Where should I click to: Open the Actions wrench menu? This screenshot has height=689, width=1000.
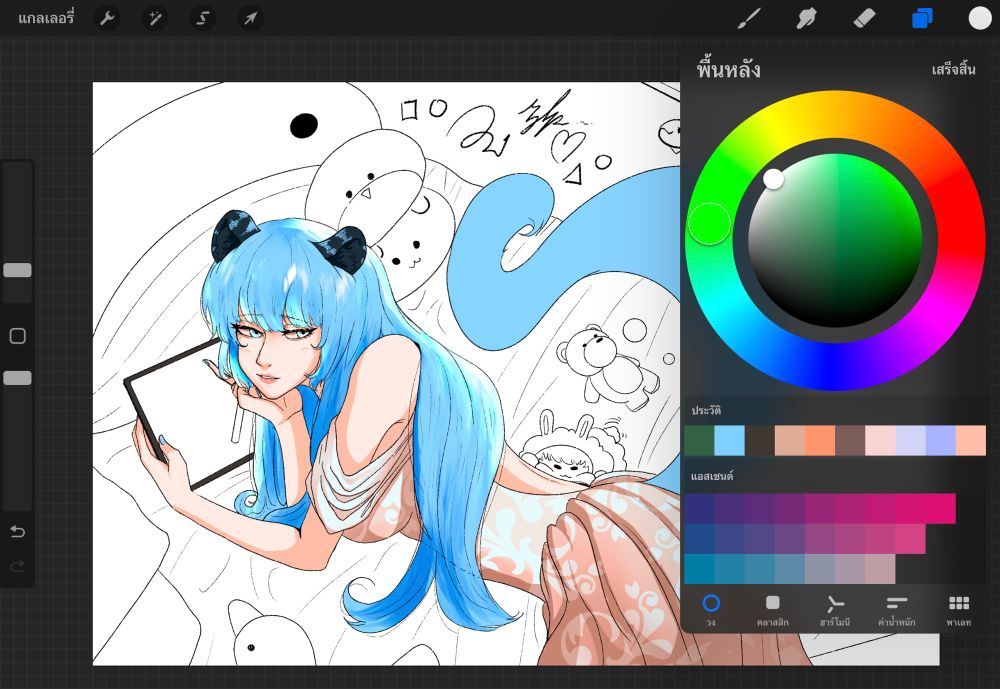(x=107, y=18)
